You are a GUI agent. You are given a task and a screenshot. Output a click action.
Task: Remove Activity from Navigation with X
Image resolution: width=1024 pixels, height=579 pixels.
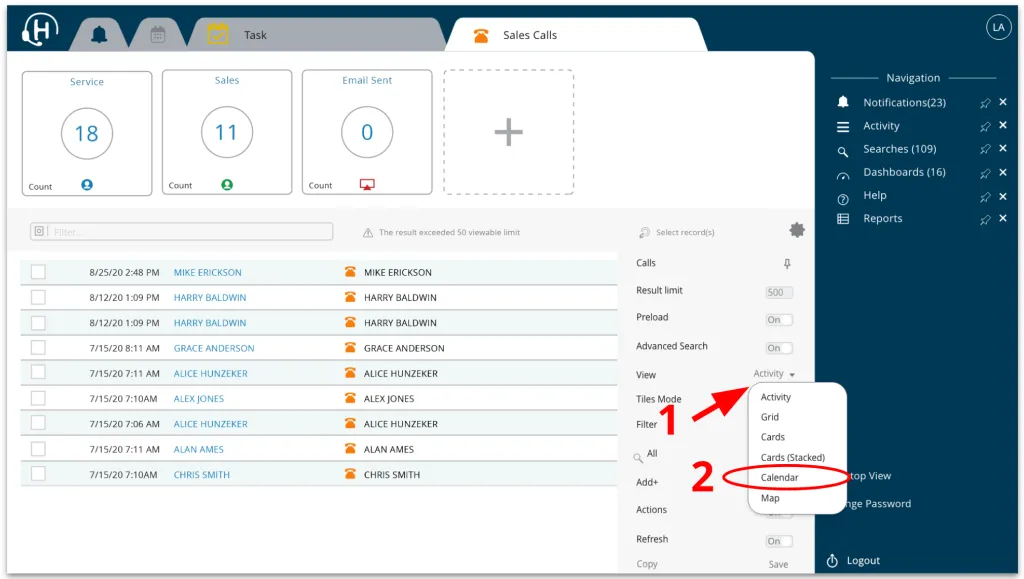coord(1003,125)
